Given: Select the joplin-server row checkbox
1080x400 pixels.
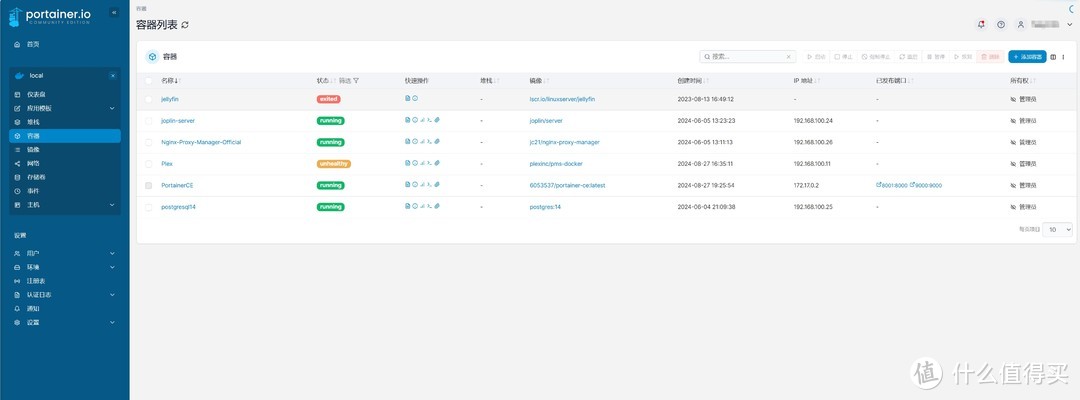Looking at the screenshot, I should pos(148,120).
